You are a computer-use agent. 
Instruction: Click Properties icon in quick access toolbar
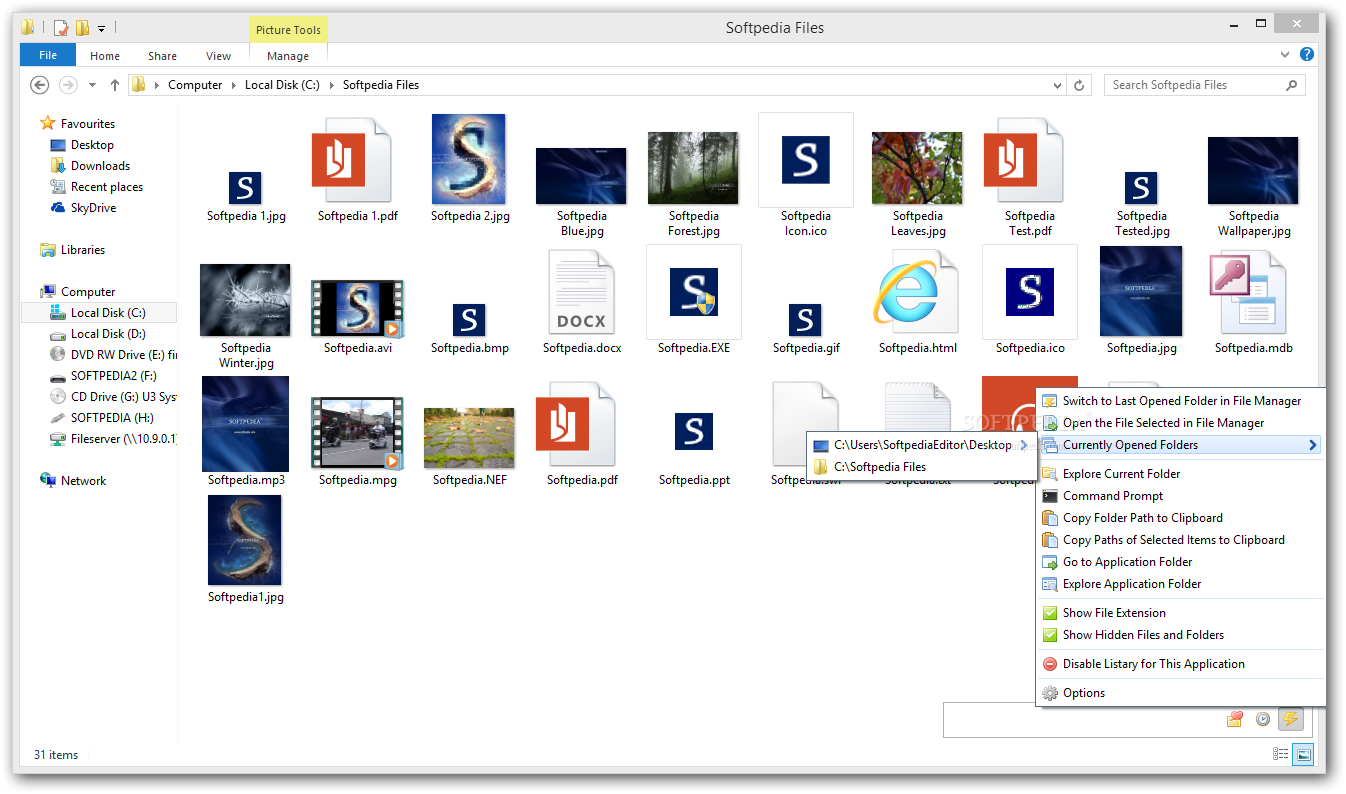(x=61, y=28)
